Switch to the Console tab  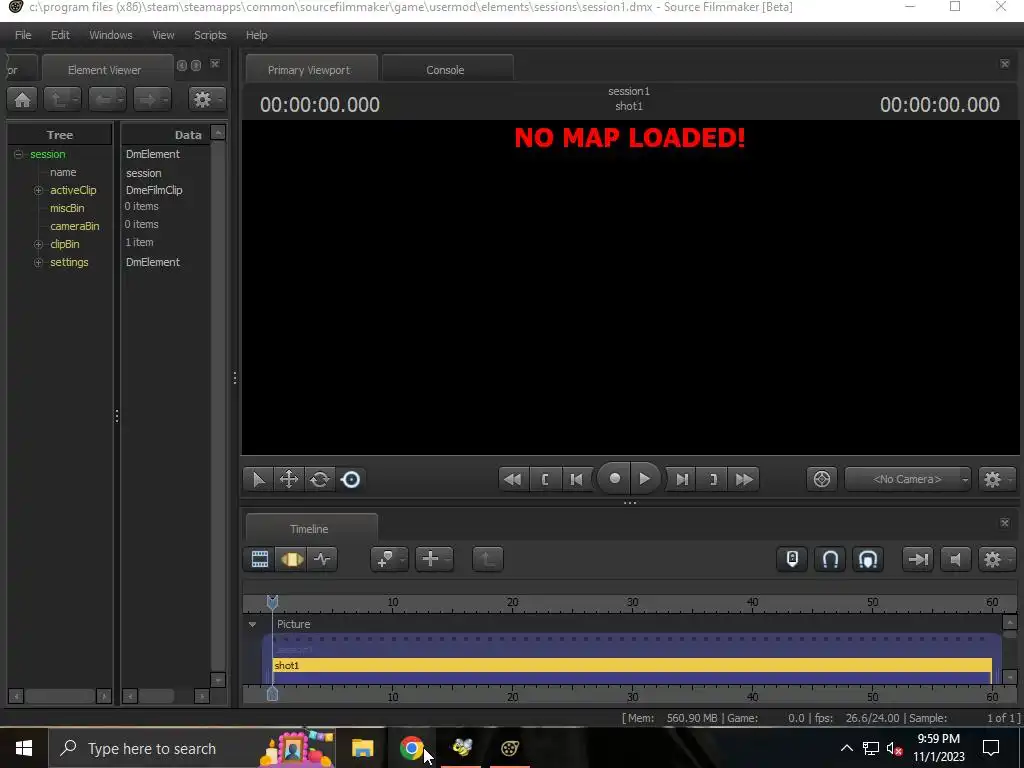pos(446,70)
